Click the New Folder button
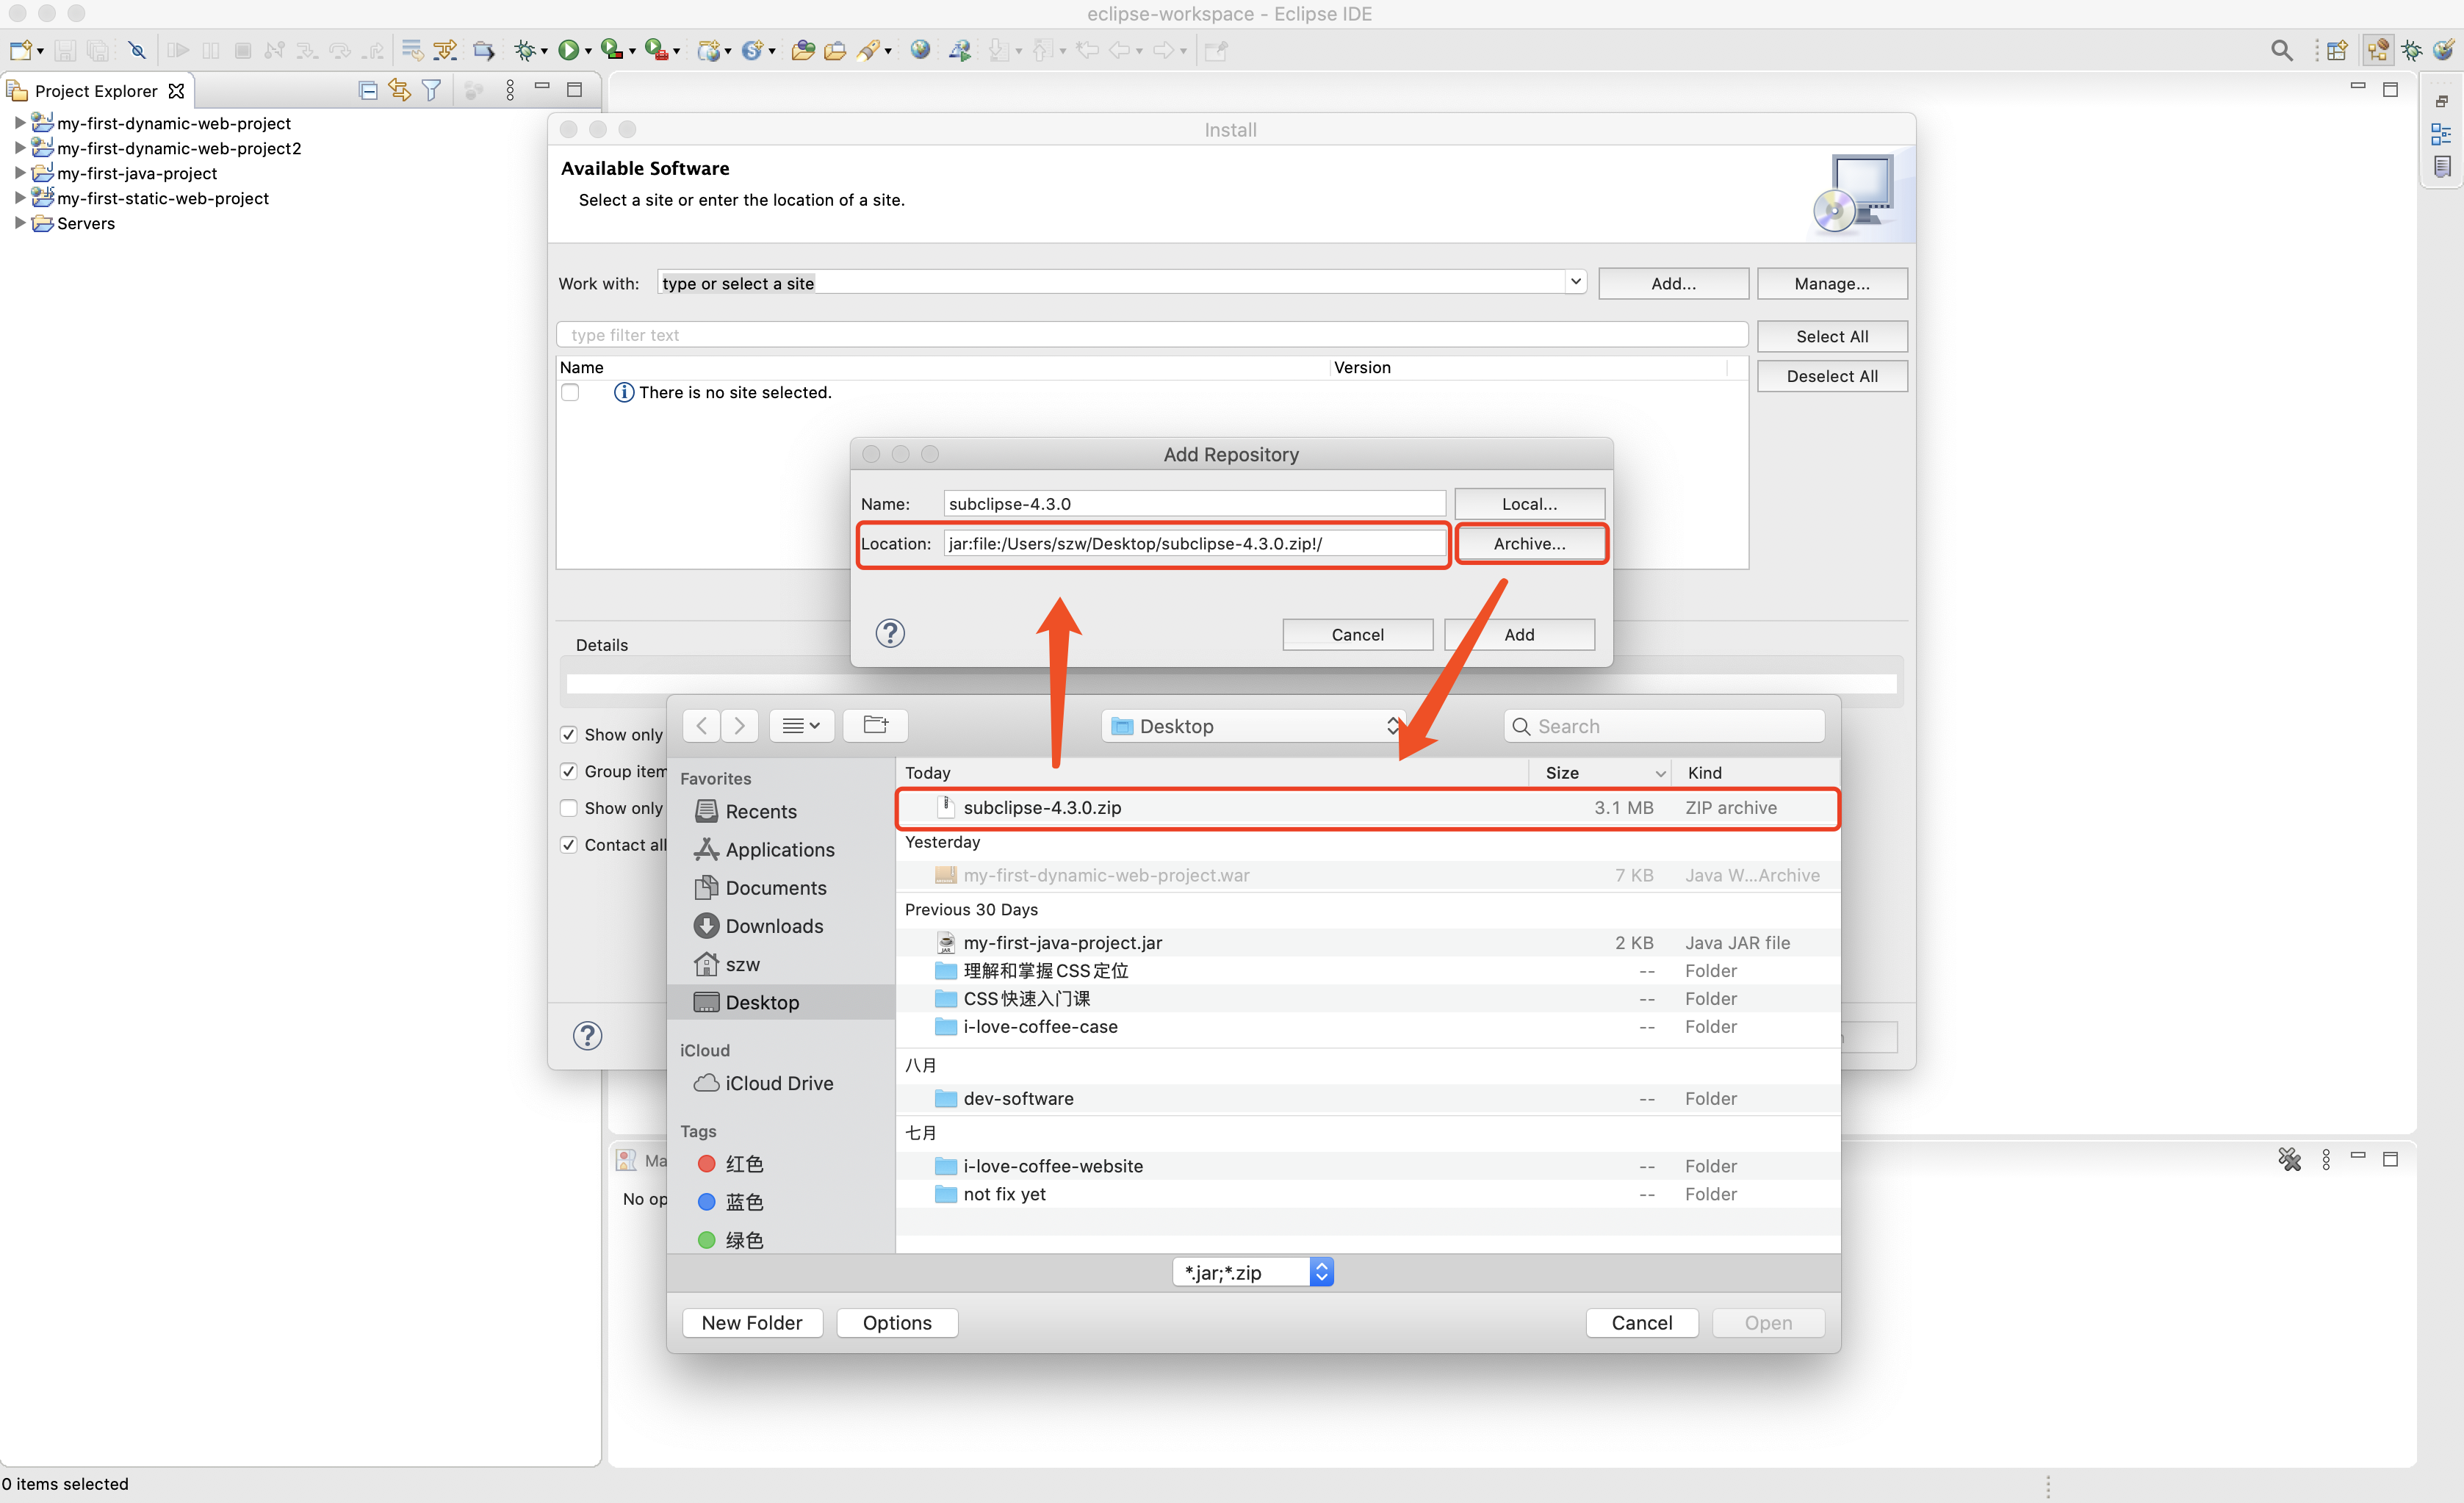The image size is (2464, 1503). click(x=752, y=1322)
